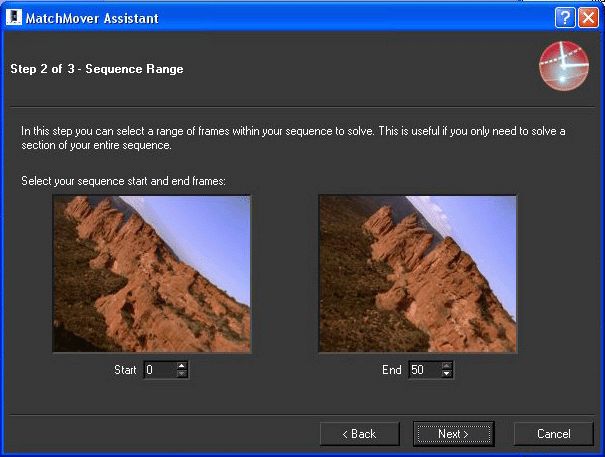605x457 pixels.
Task: Increase the Start frame with up arrow
Action: 182,366
